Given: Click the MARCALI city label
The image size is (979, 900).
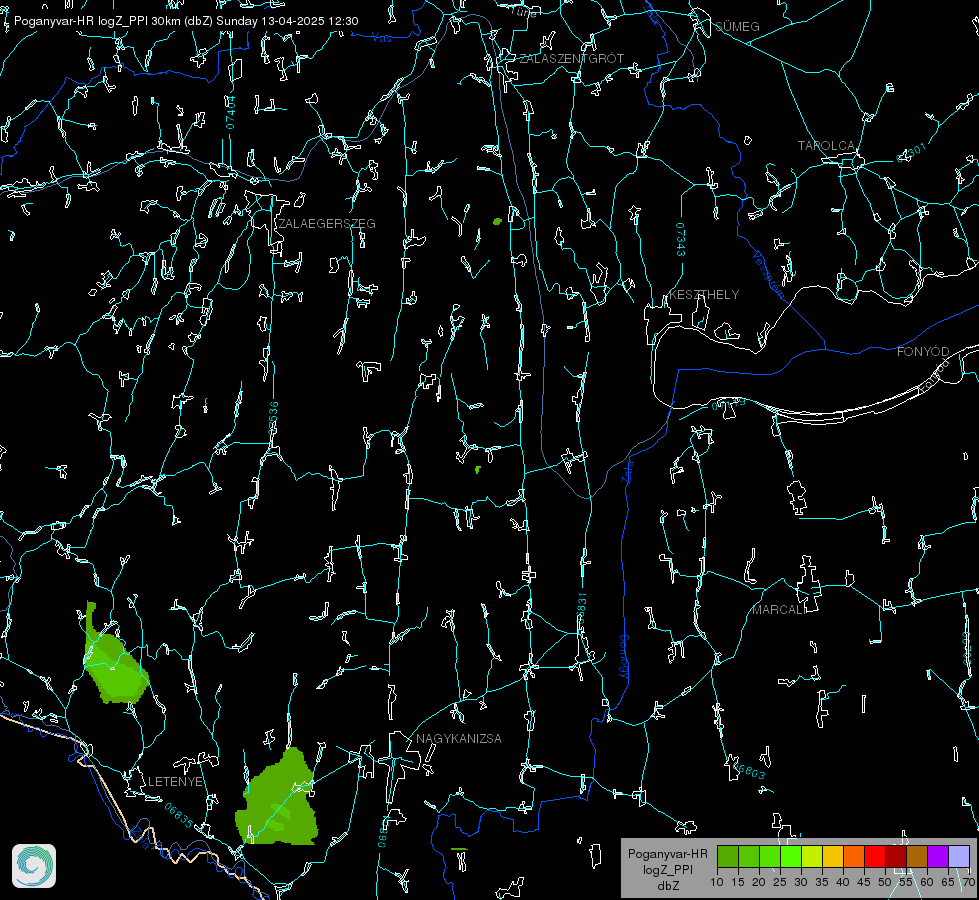Looking at the screenshot, I should (779, 610).
